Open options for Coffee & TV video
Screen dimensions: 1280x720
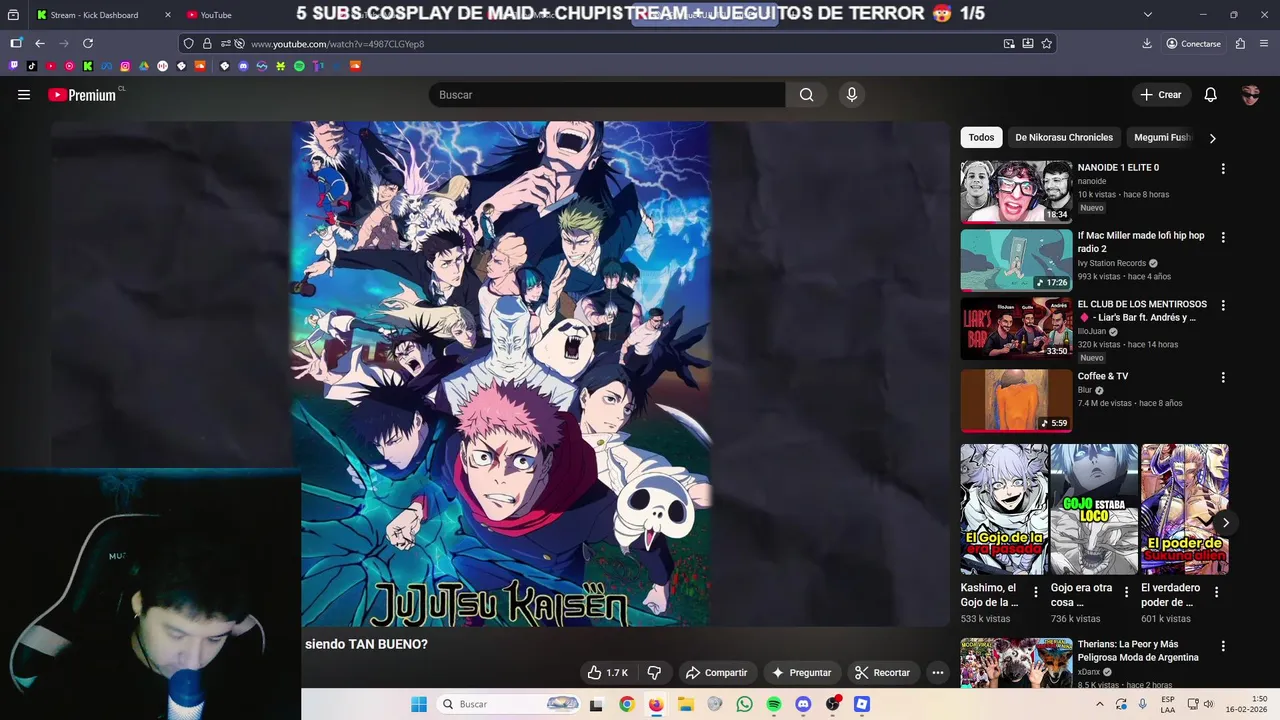pos(1222,378)
